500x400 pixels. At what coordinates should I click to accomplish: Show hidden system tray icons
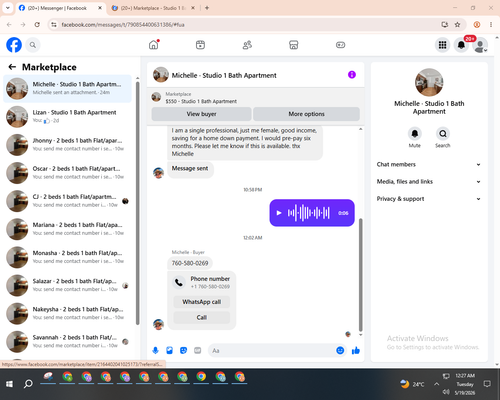[436, 384]
